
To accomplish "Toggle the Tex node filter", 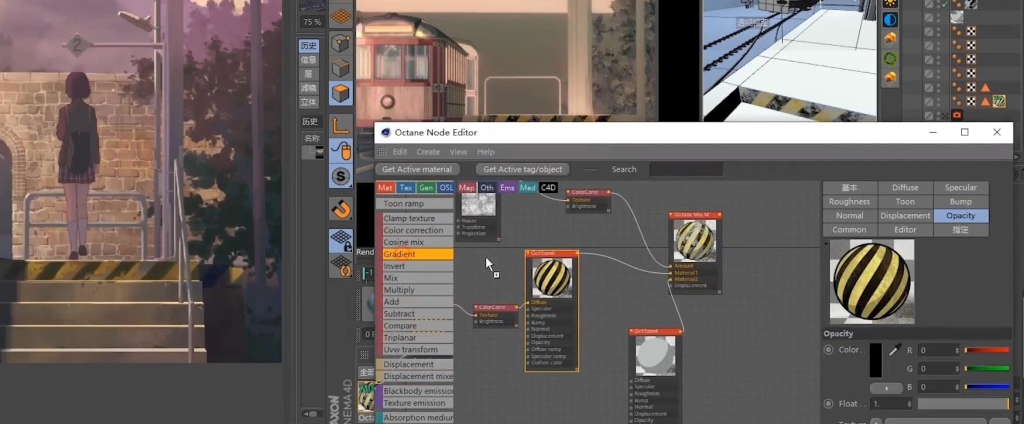I will [406, 188].
